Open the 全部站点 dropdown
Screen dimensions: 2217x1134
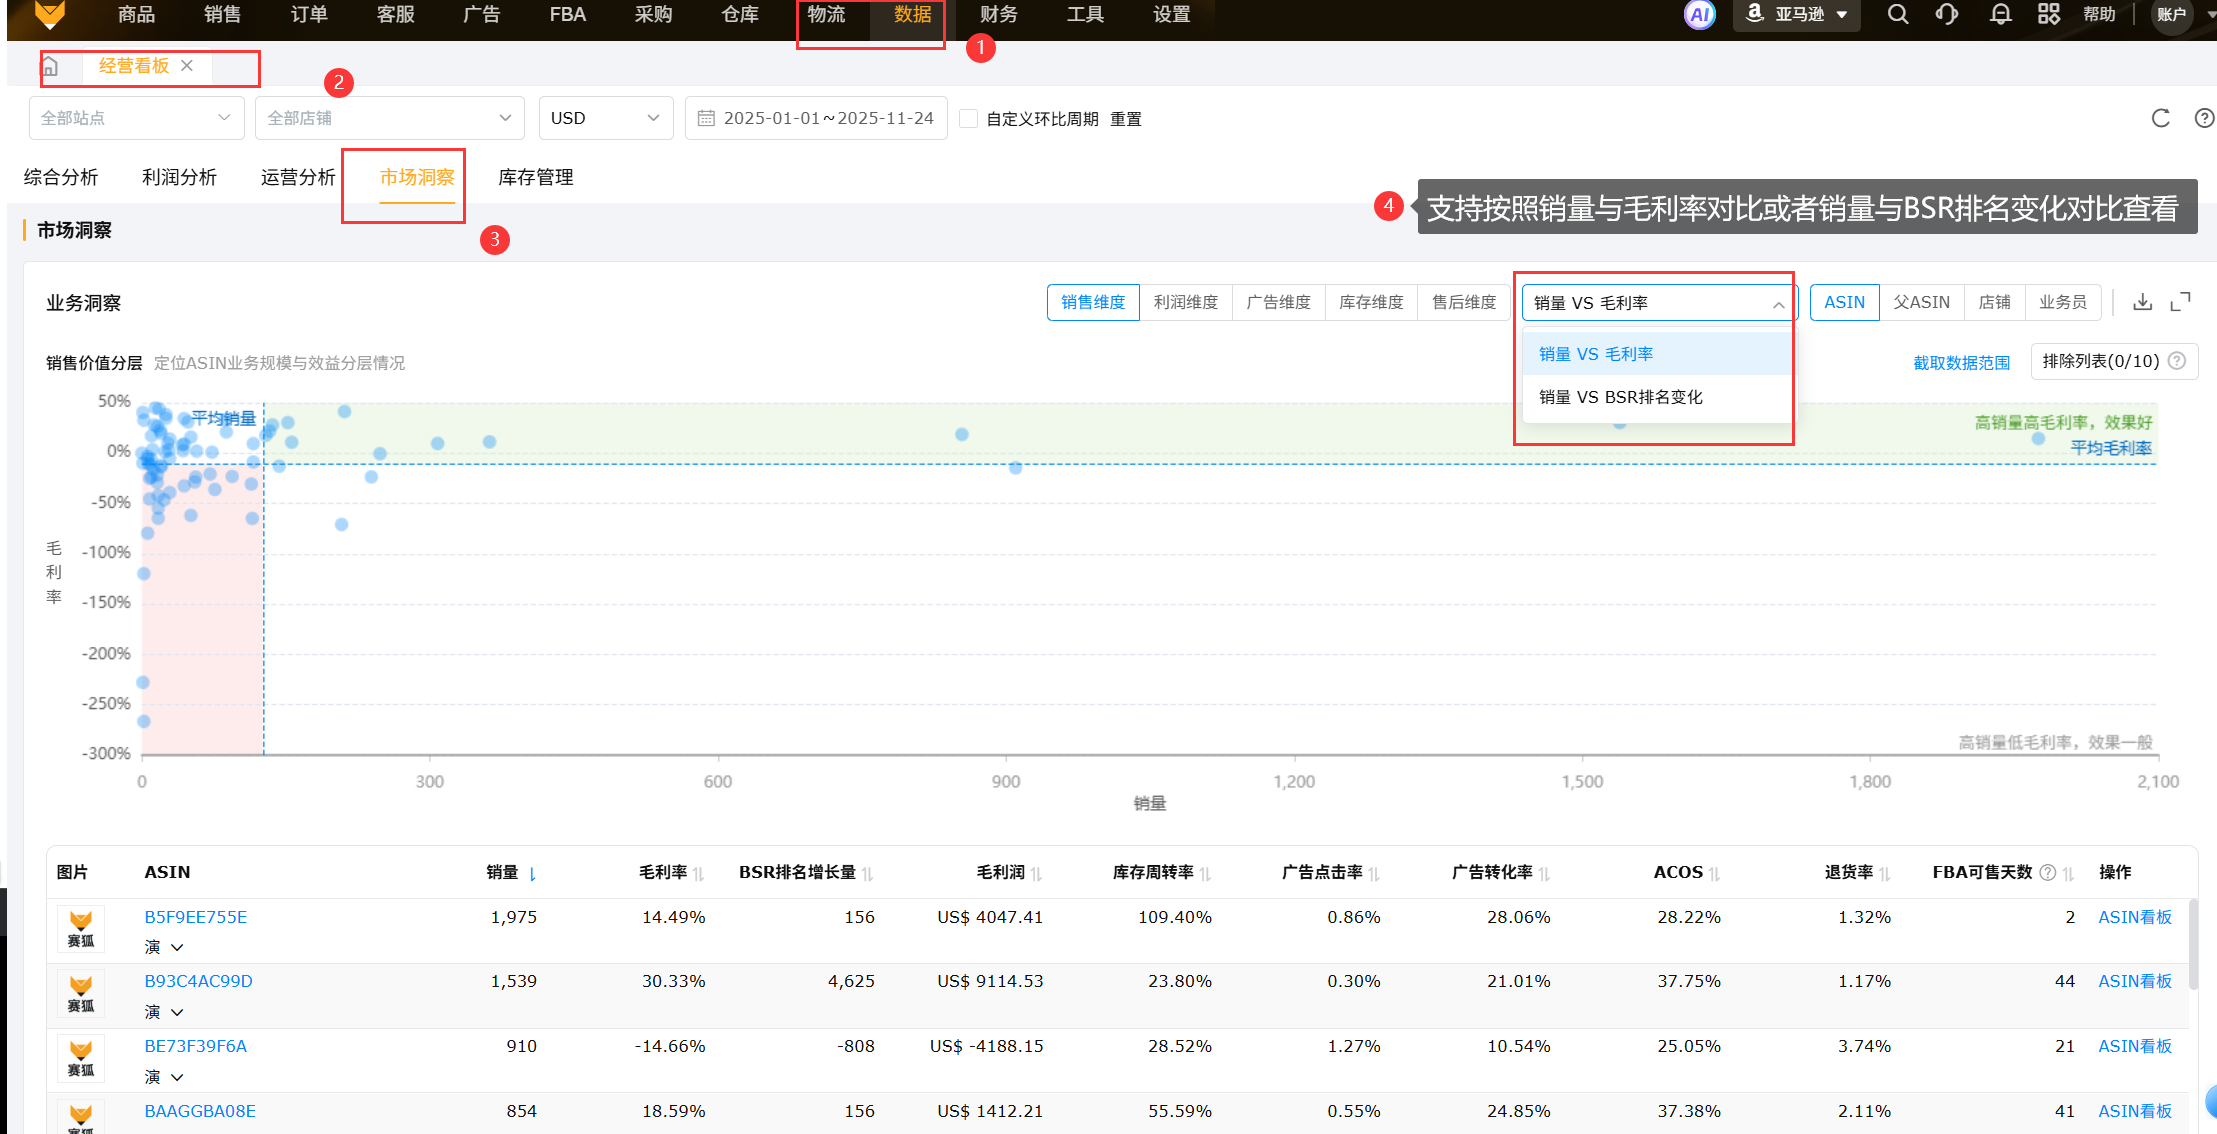click(x=136, y=118)
